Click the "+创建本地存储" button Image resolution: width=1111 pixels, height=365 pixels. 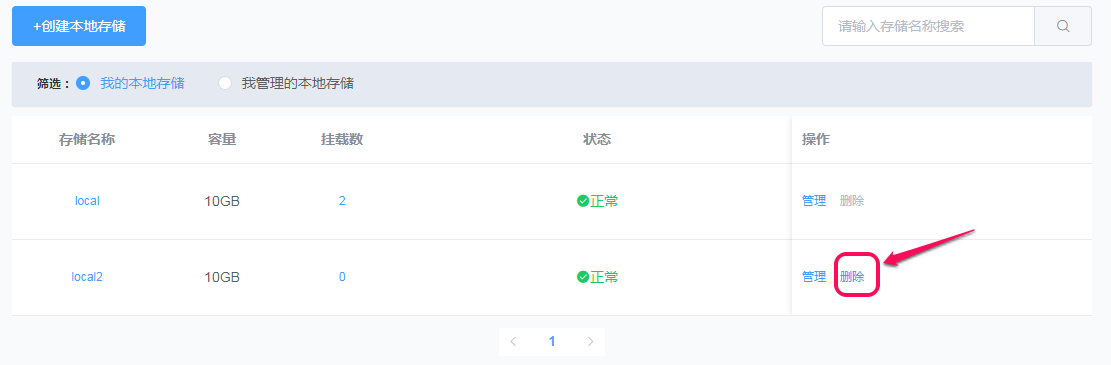(x=79, y=26)
